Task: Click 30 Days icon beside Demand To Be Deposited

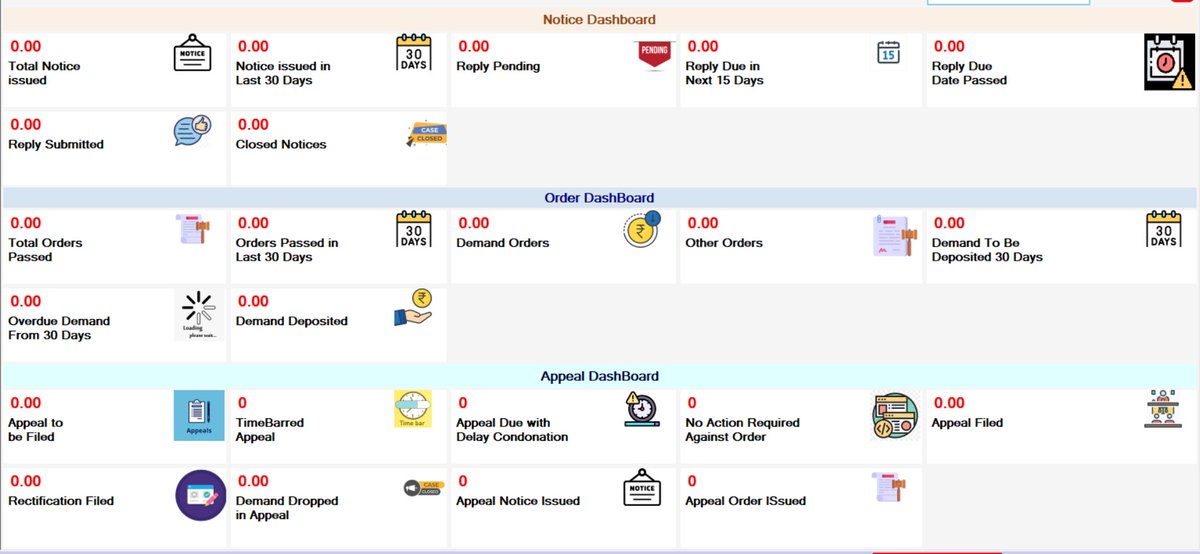Action: (1164, 229)
